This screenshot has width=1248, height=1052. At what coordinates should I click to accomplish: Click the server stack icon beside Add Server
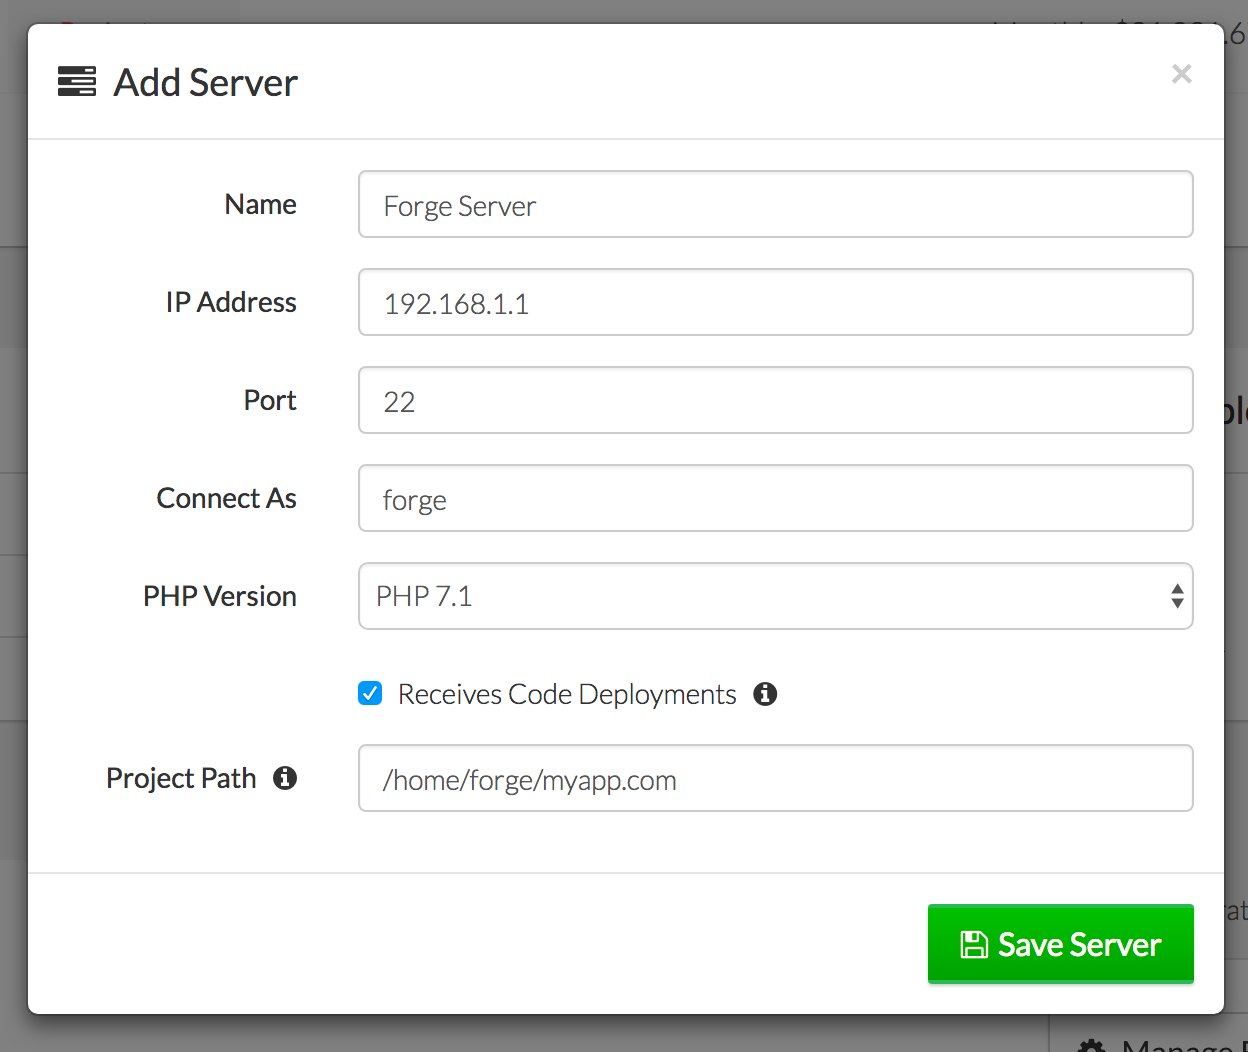77,82
